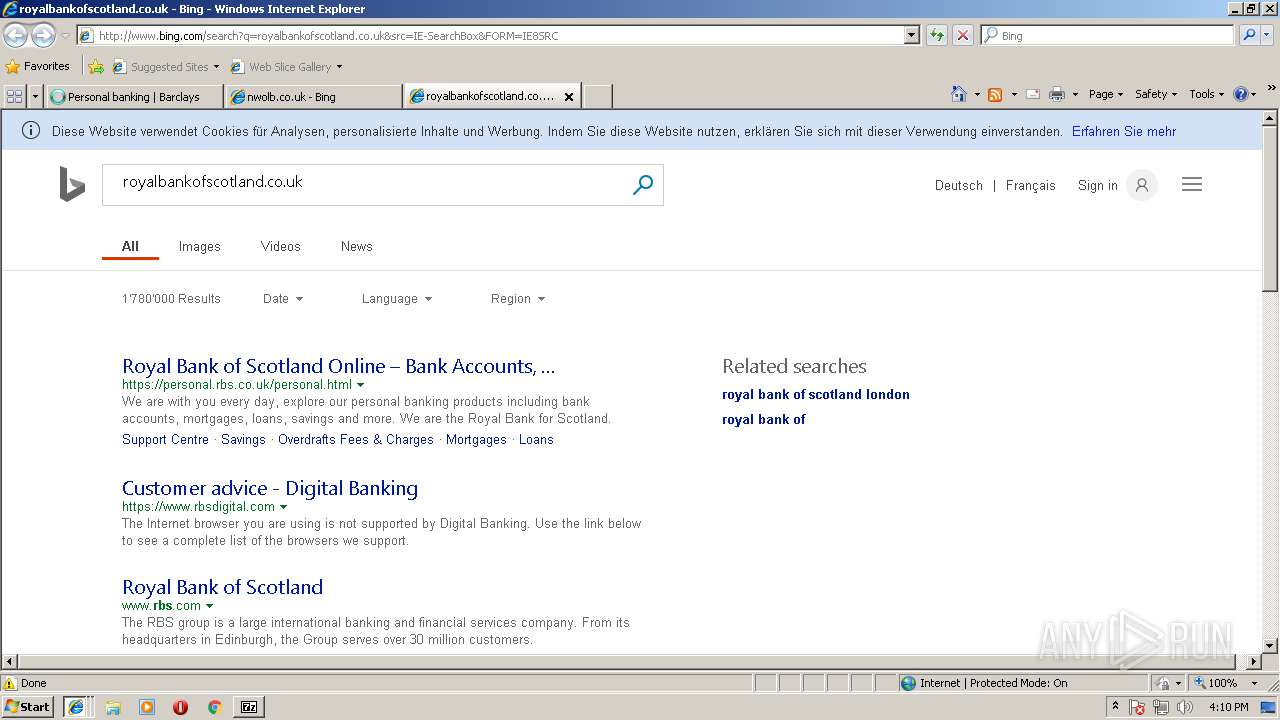
Task: Open Royal Bank of Scotland Online result
Action: pos(338,366)
